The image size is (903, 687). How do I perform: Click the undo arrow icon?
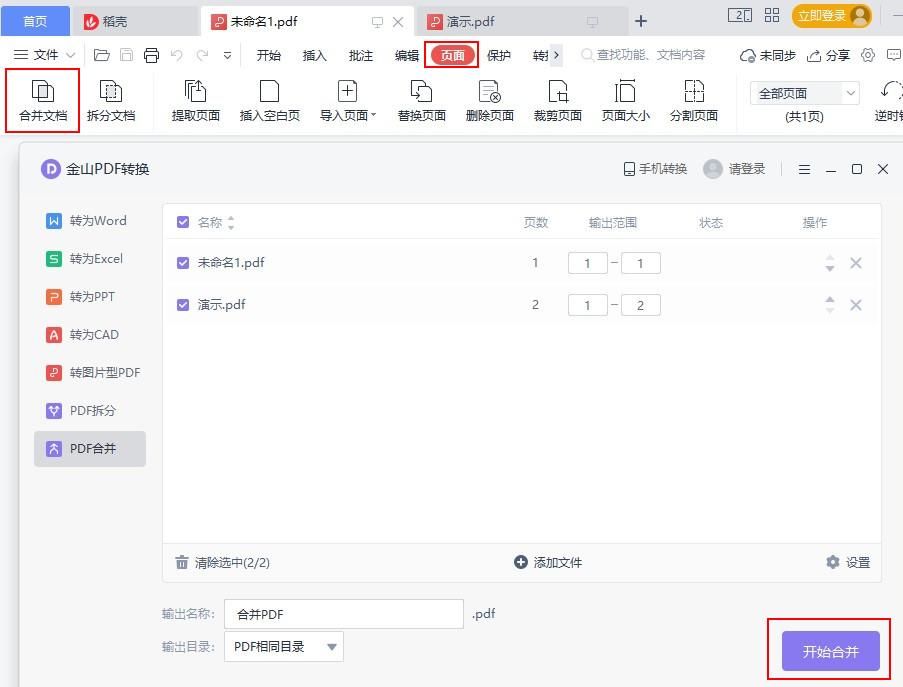point(177,55)
